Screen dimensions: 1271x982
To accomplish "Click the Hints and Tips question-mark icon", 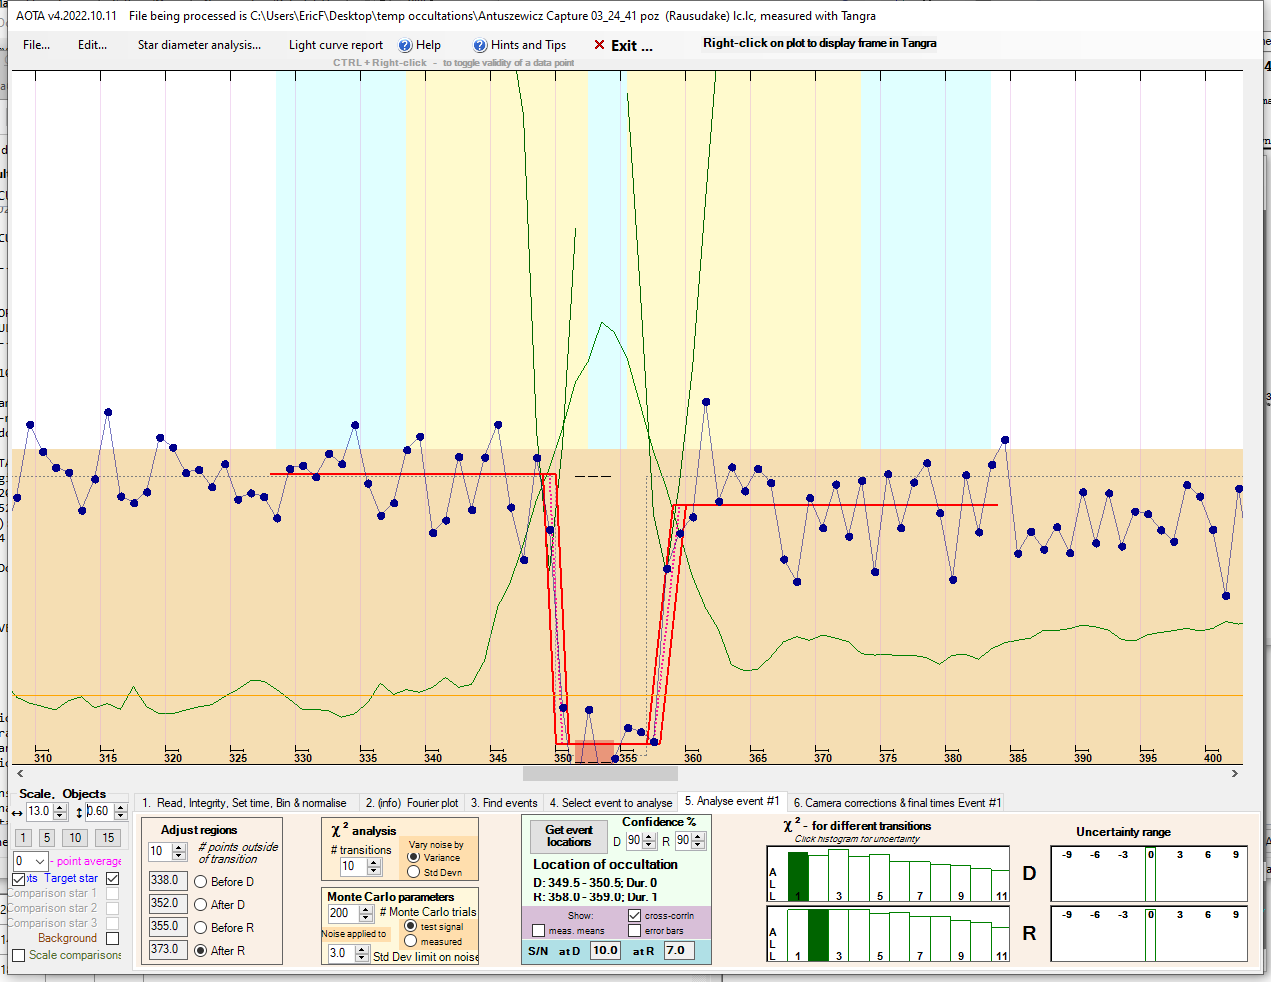I will click(x=480, y=45).
